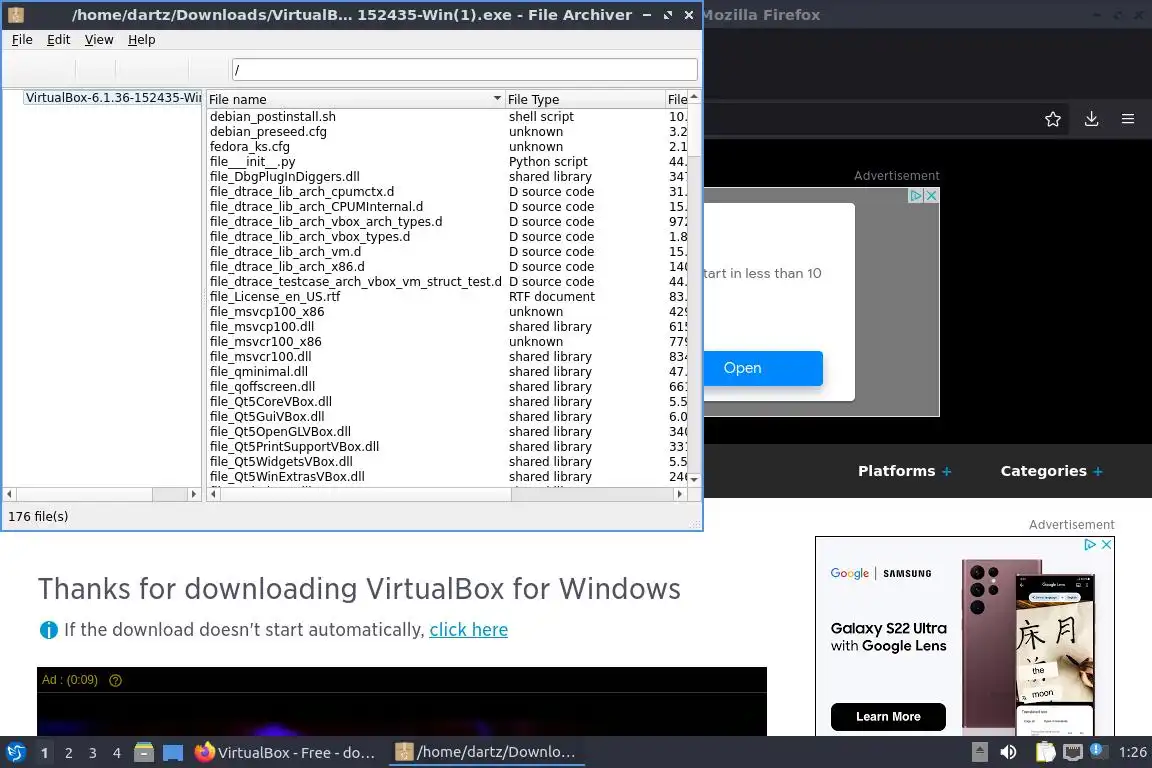The height and width of the screenshot is (768, 1152).
Task: Click the blue Open button in the ad
Action: pos(763,368)
